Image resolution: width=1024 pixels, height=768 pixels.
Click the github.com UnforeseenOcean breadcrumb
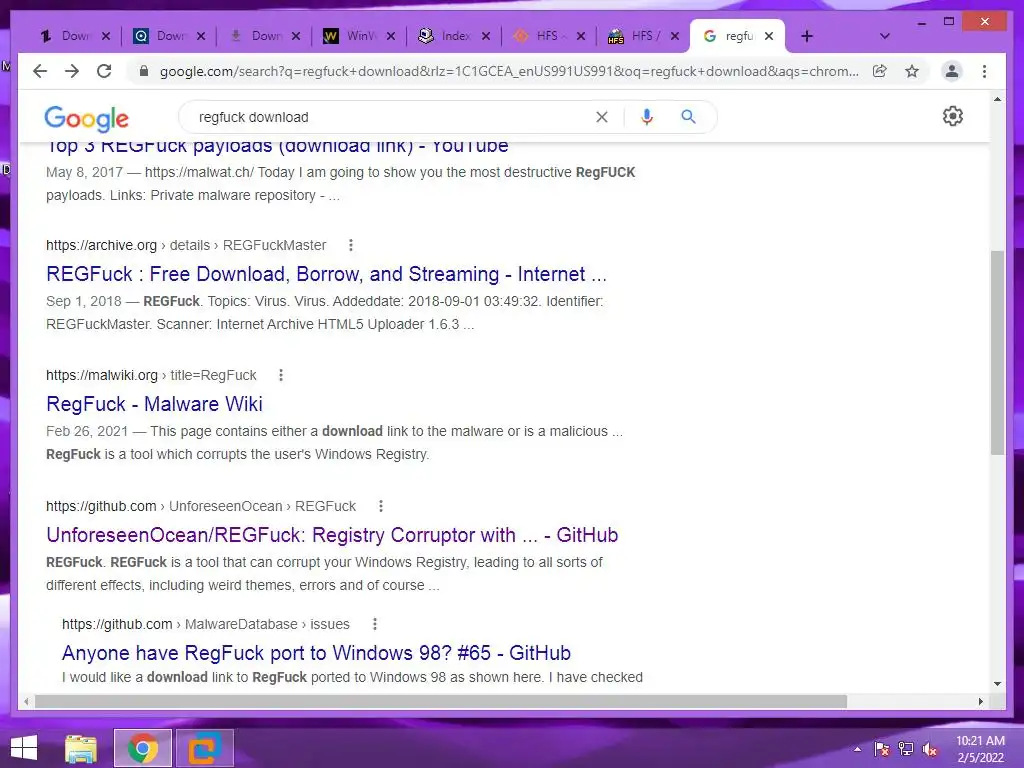200,506
